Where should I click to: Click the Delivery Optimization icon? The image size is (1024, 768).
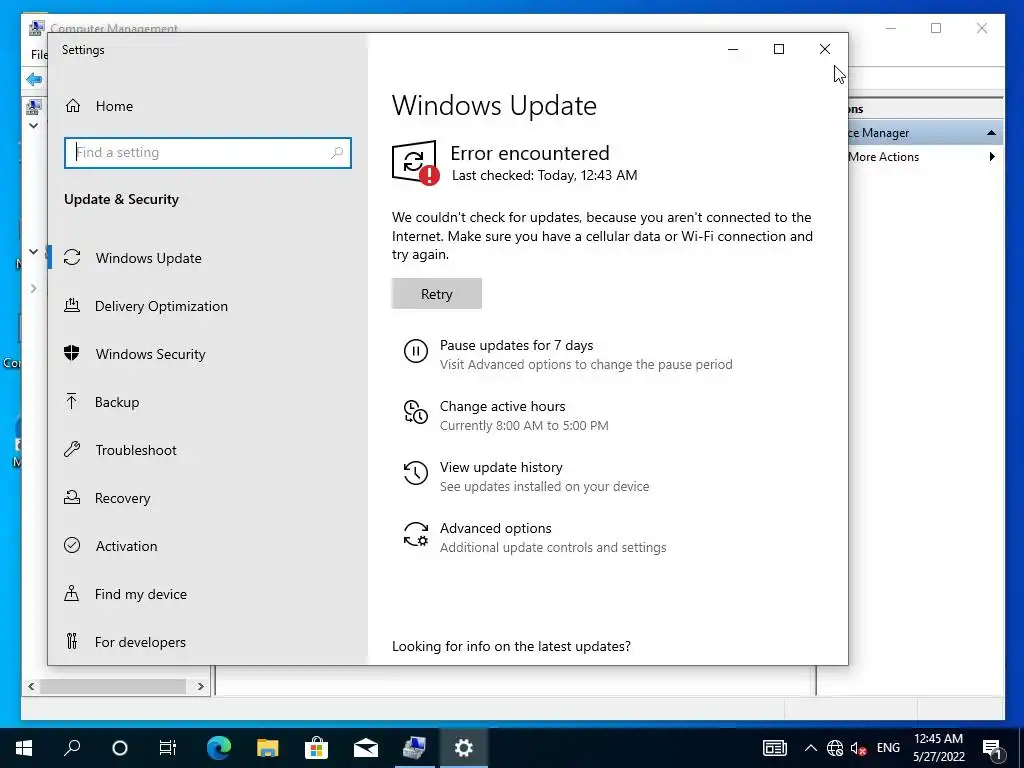point(72,305)
